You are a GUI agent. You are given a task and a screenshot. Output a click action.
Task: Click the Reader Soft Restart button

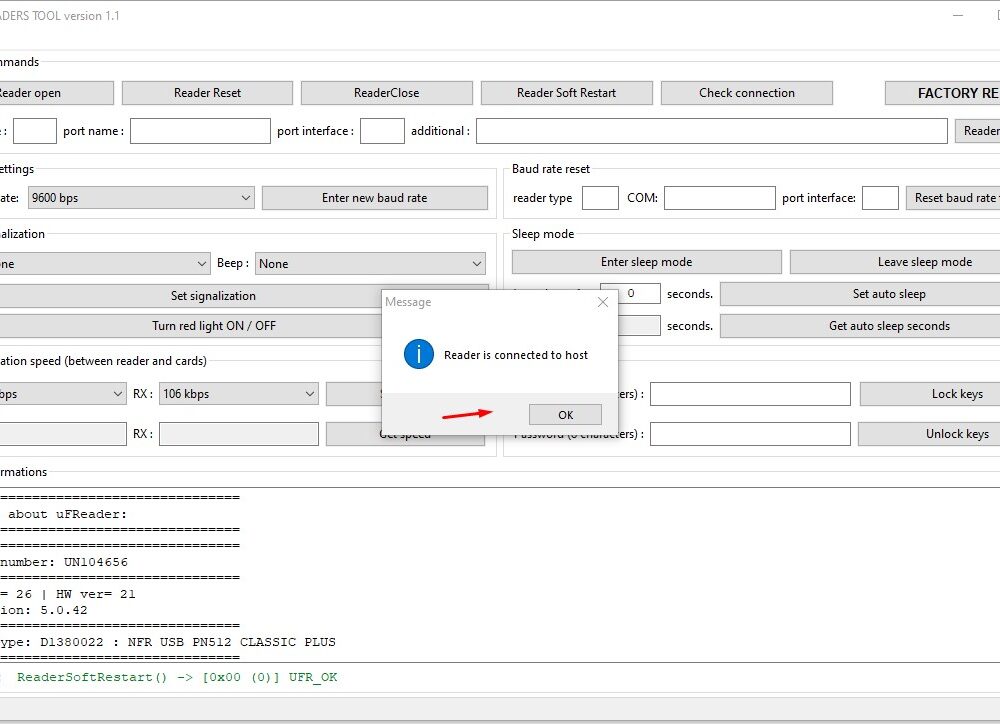(566, 93)
